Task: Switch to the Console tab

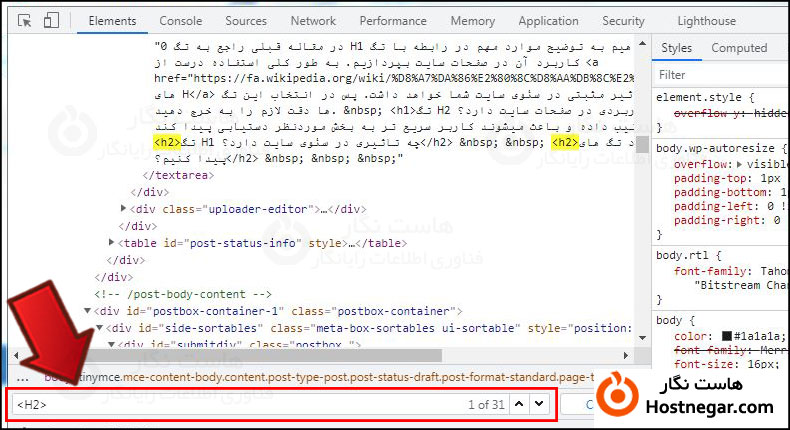Action: tap(180, 21)
